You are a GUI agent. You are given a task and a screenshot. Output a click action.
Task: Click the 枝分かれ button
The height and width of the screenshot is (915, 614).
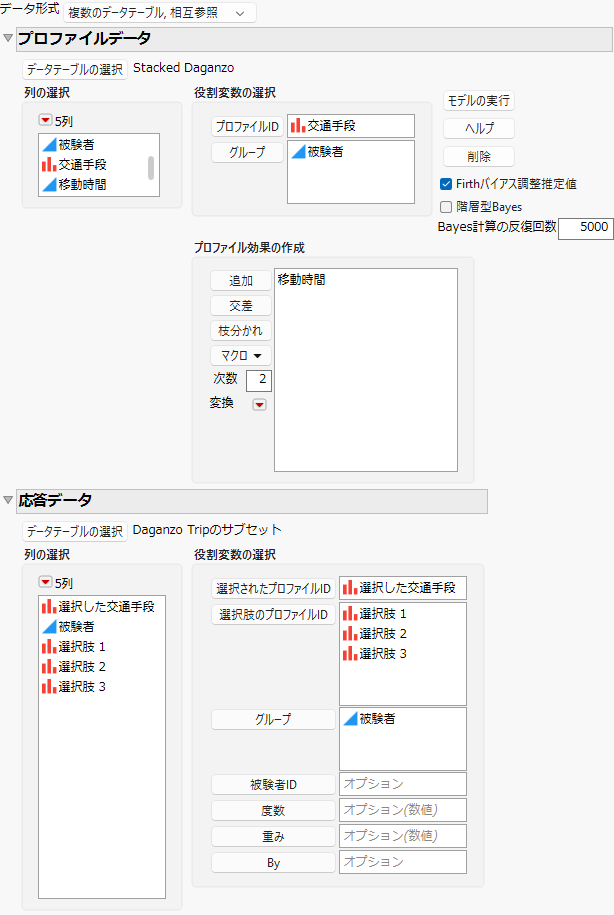240,331
